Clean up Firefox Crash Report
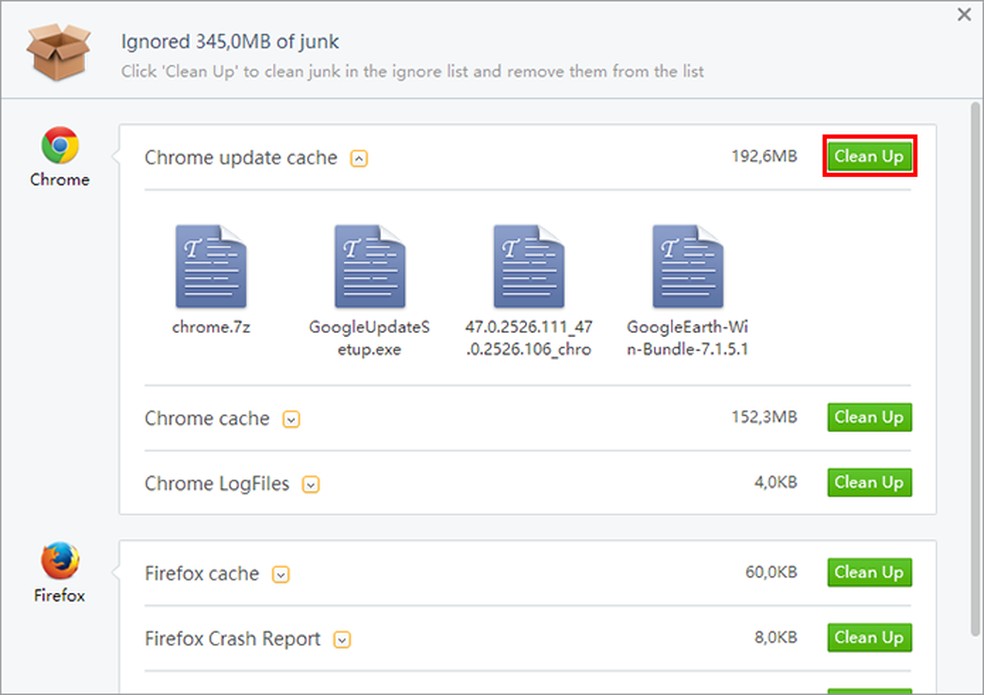Image resolution: width=984 pixels, height=695 pixels. click(x=869, y=637)
